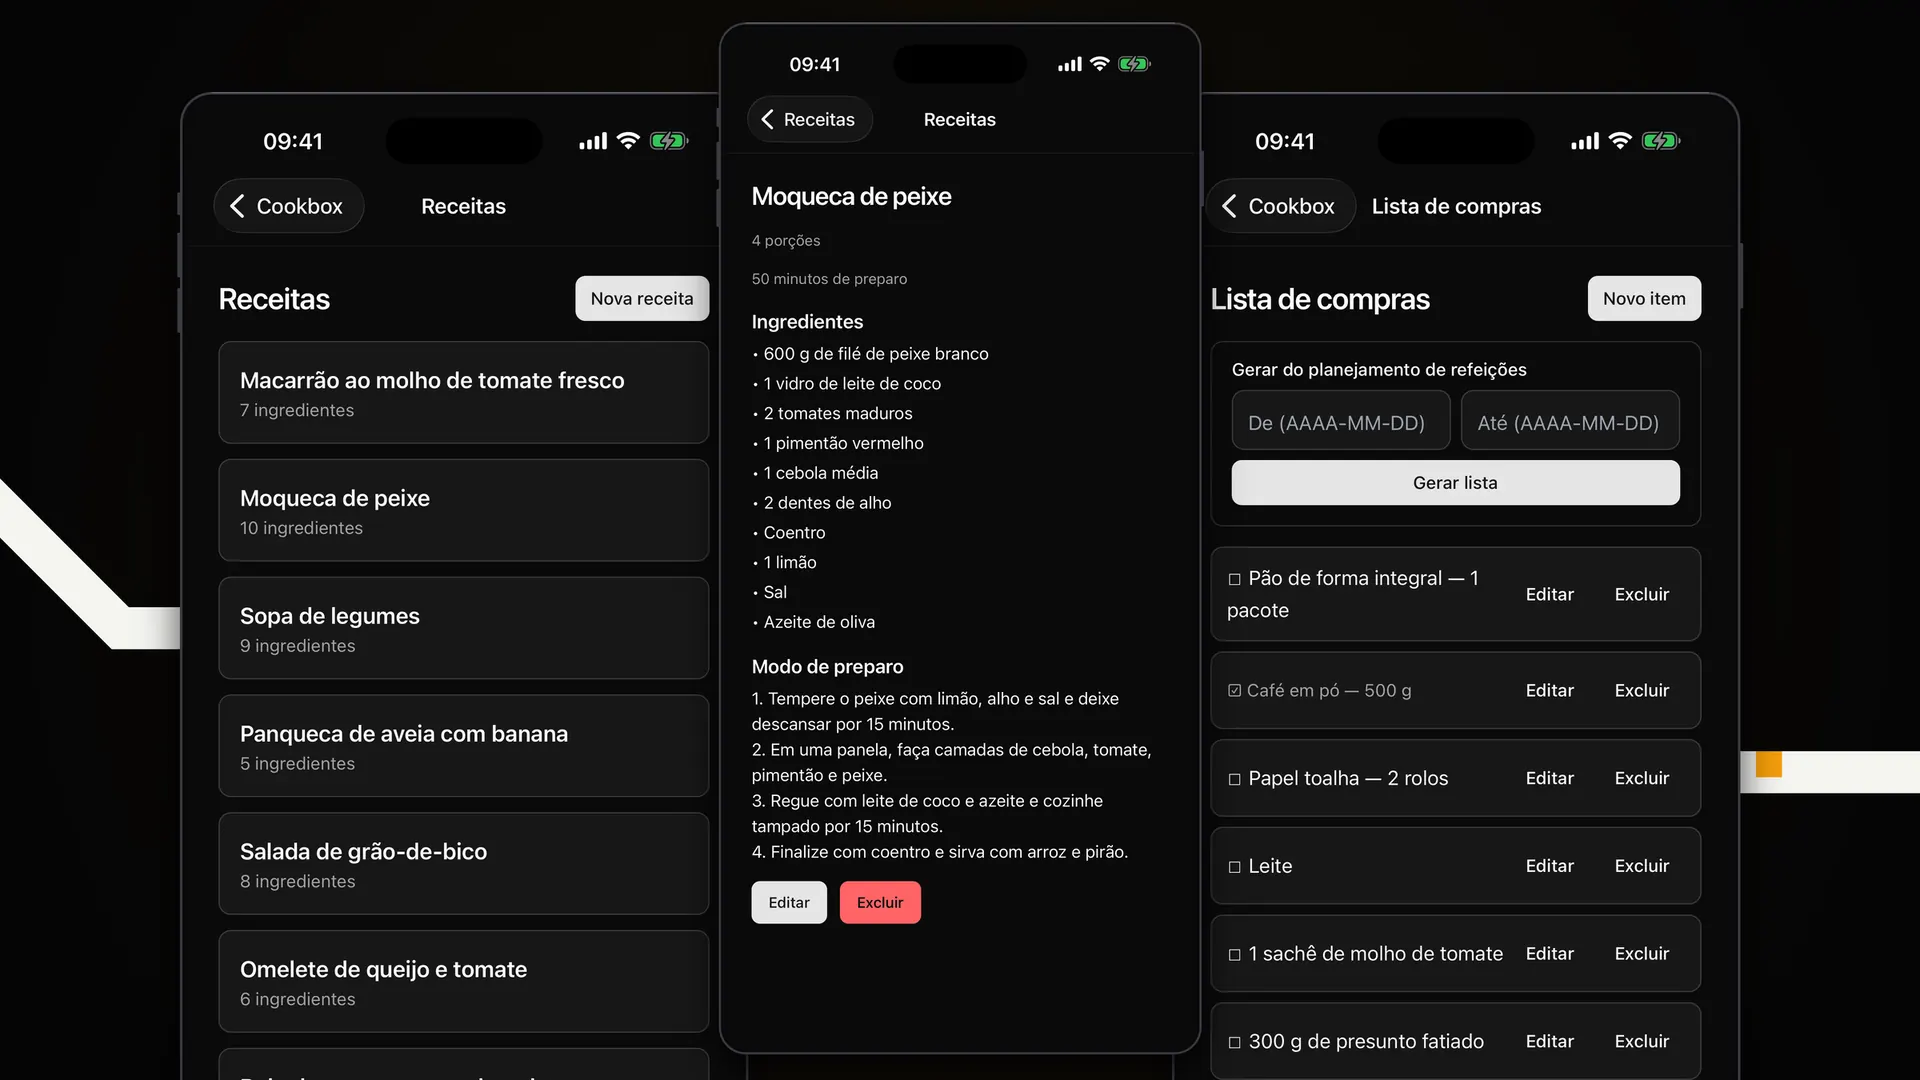Delete the molho de tomate item

point(1641,954)
